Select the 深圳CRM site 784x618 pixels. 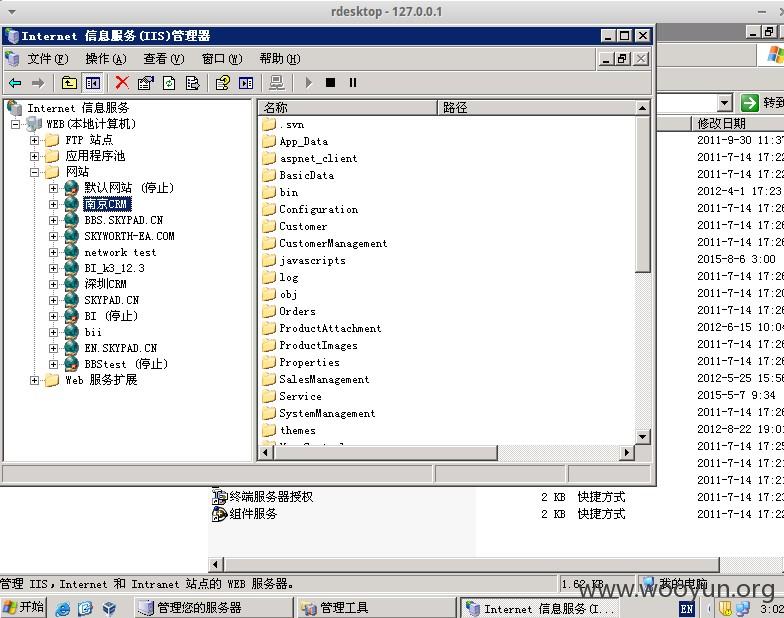pos(106,284)
